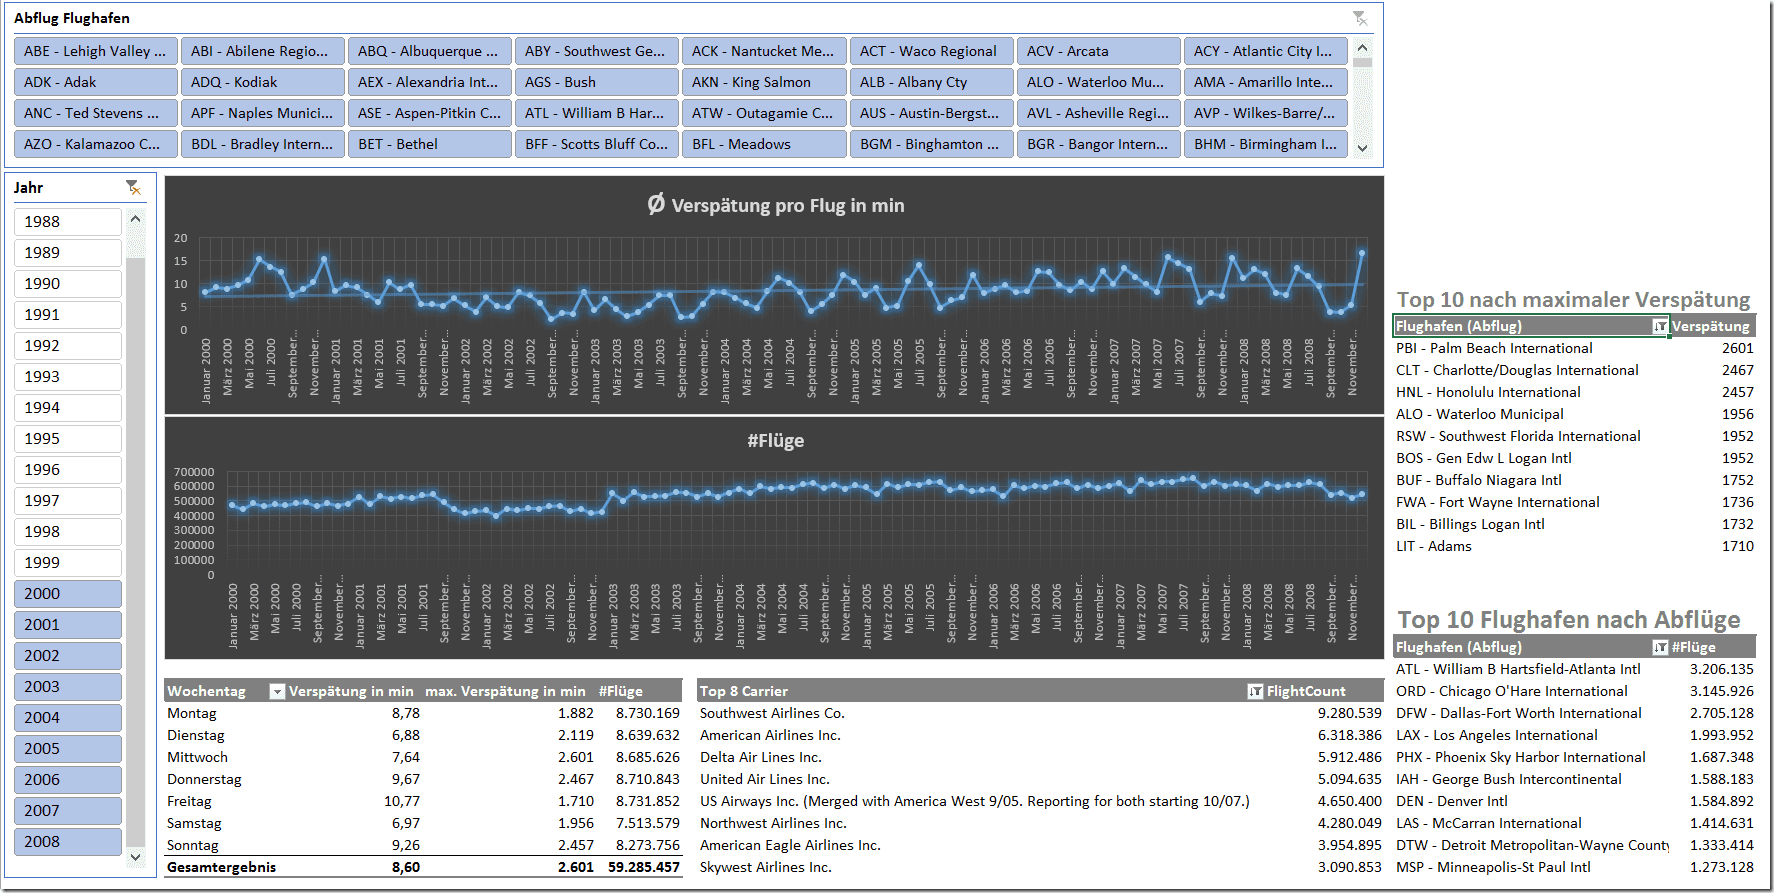This screenshot has width=1774, height=893.
Task: Deselect year 2004 in Jahr slicer
Action: [68, 717]
